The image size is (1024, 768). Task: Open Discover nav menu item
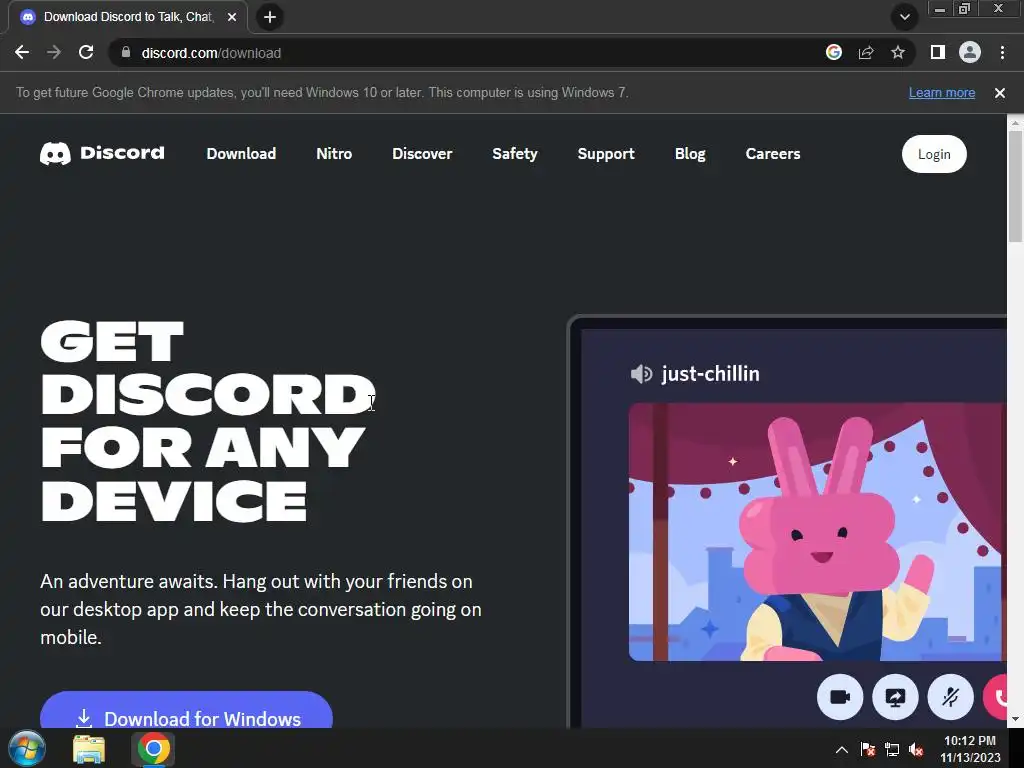pos(422,153)
